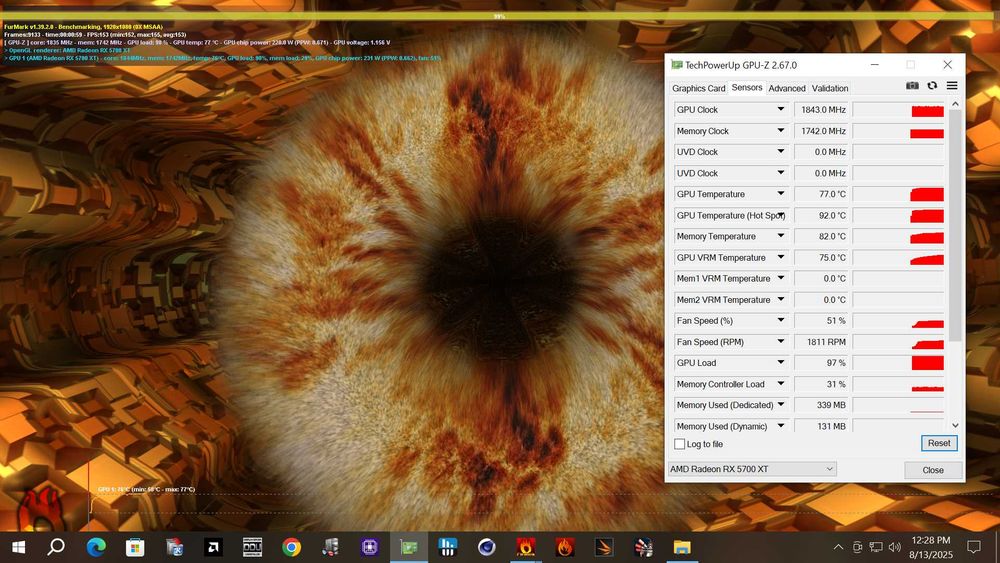Click the sensor list vertical scrollbar
The image size is (1000, 563).
pyautogui.click(x=955, y=225)
